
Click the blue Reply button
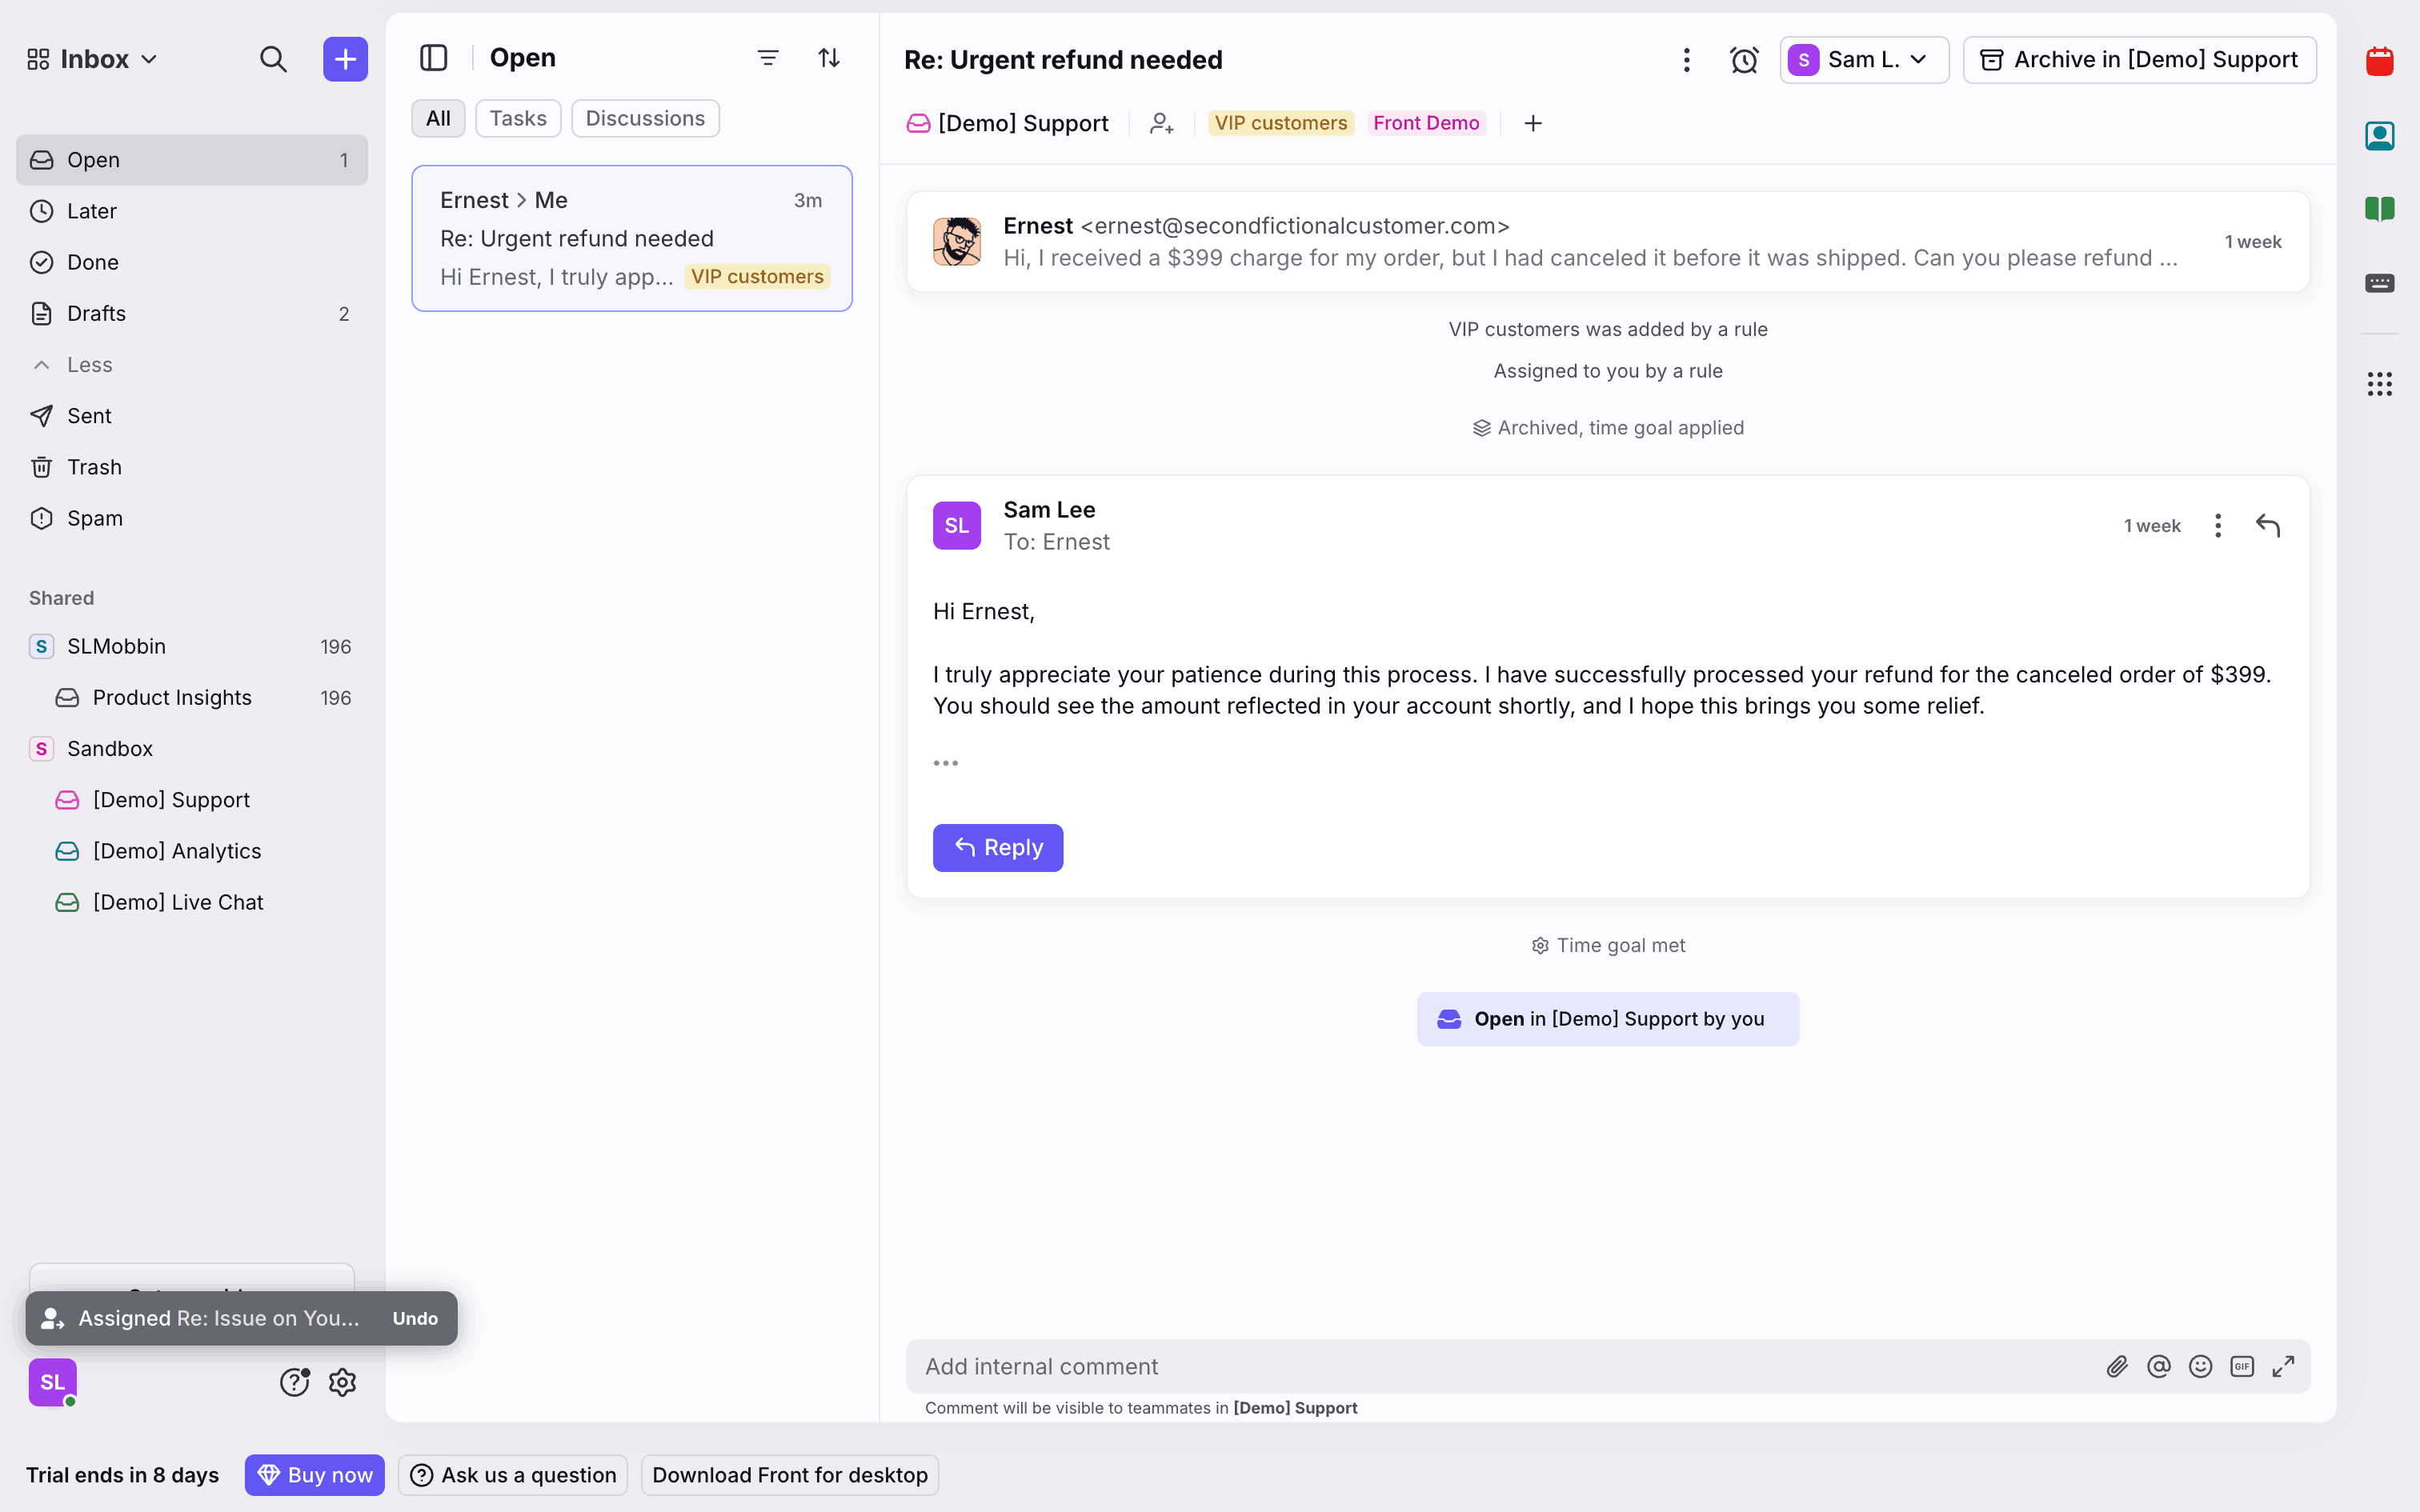click(997, 848)
